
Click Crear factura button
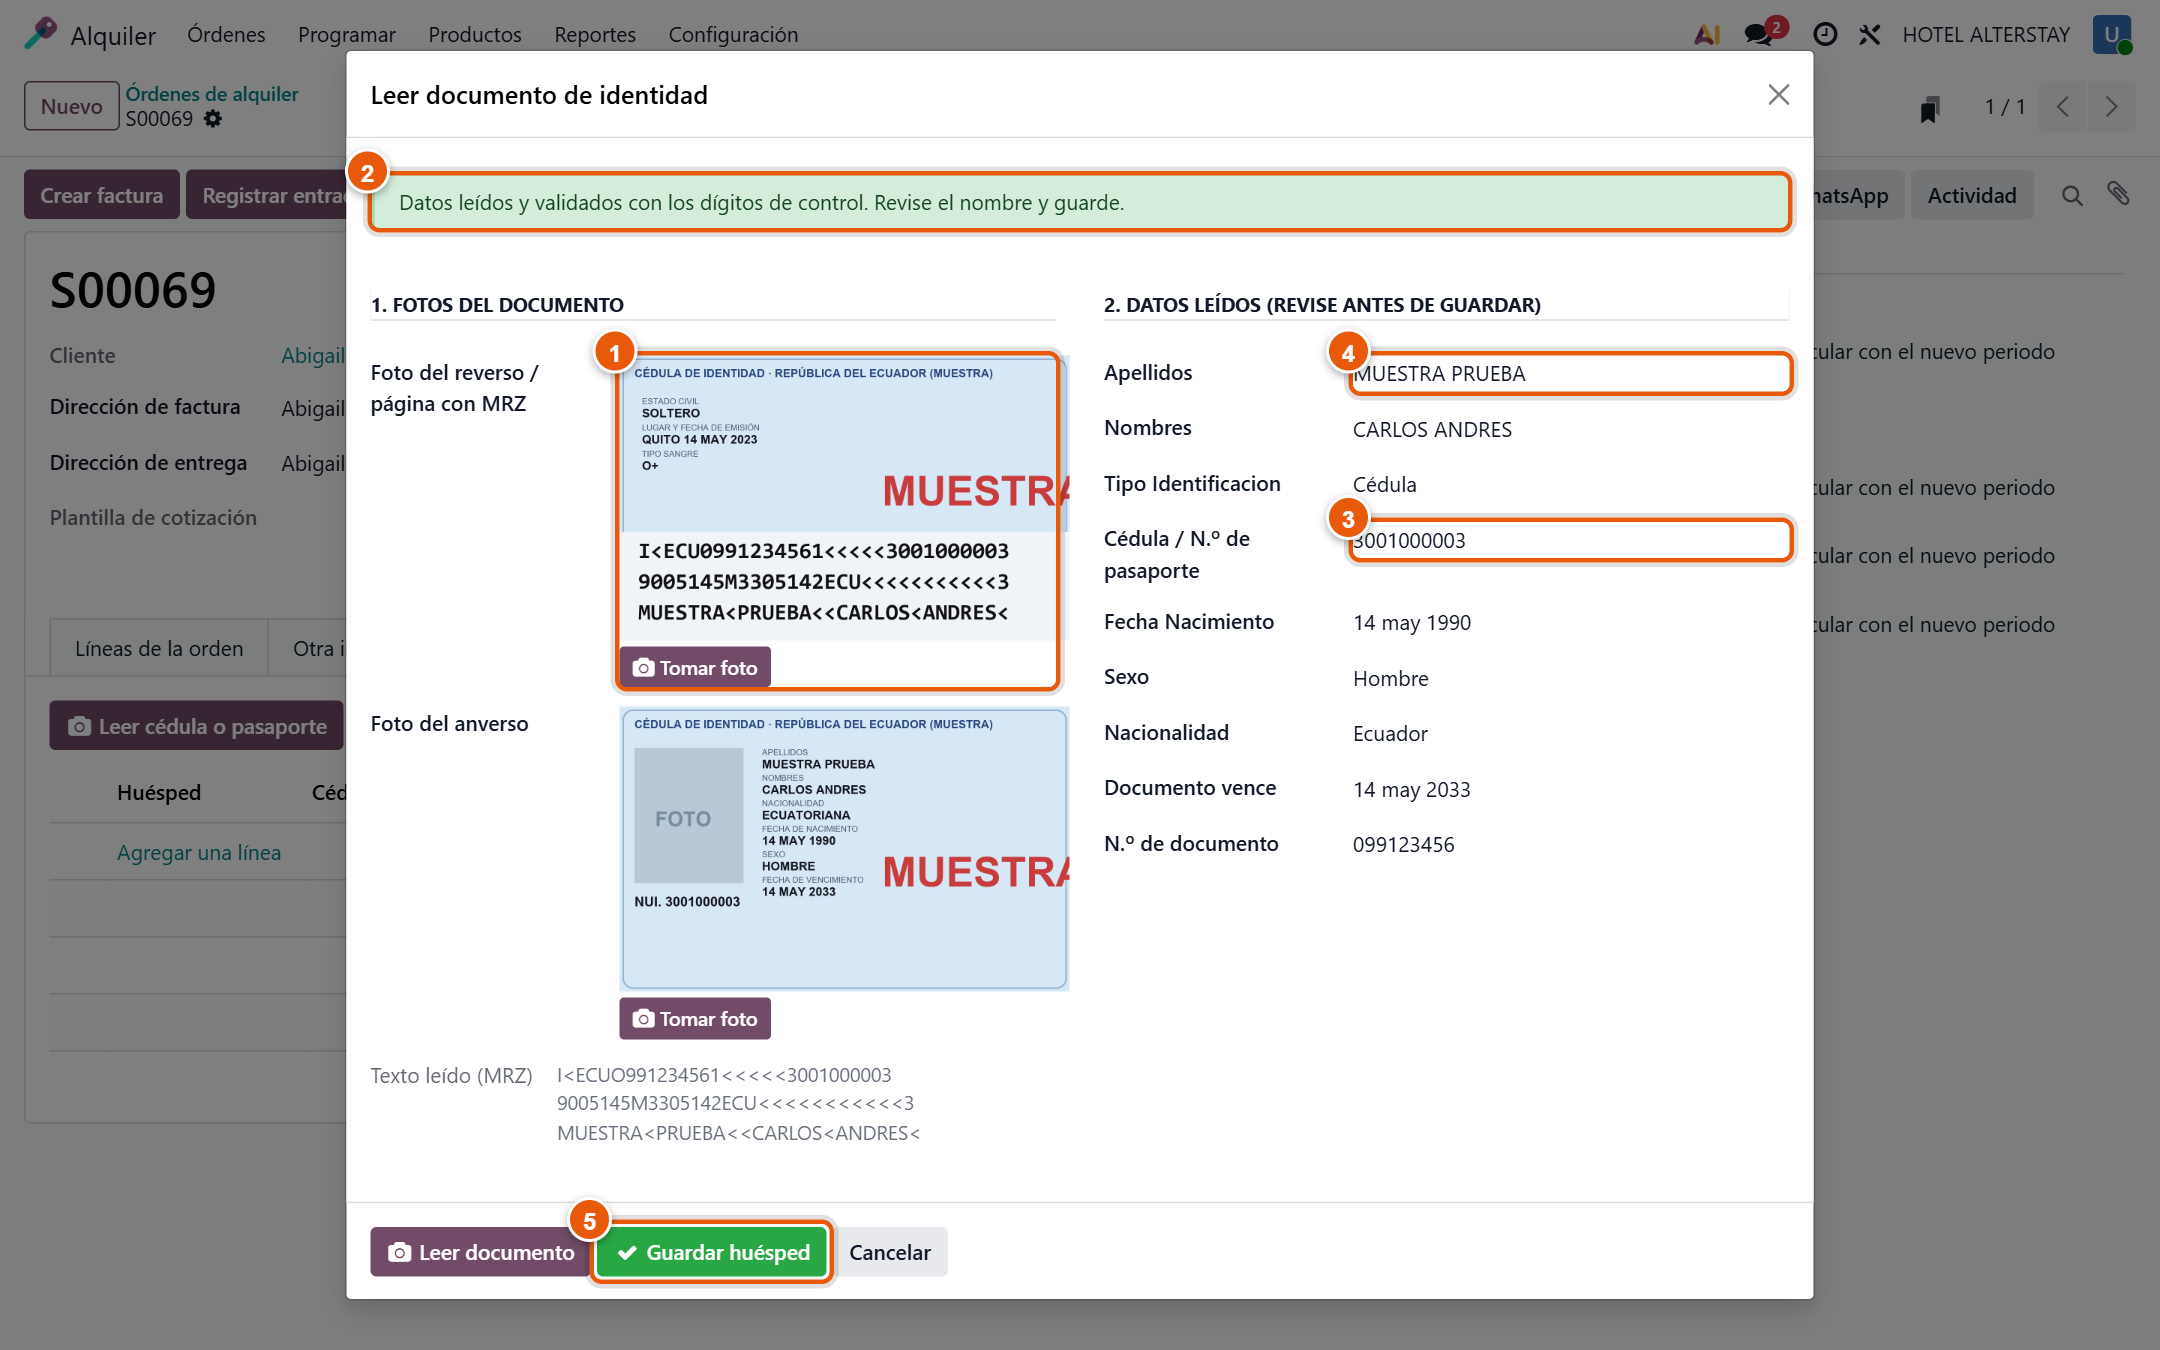102,195
